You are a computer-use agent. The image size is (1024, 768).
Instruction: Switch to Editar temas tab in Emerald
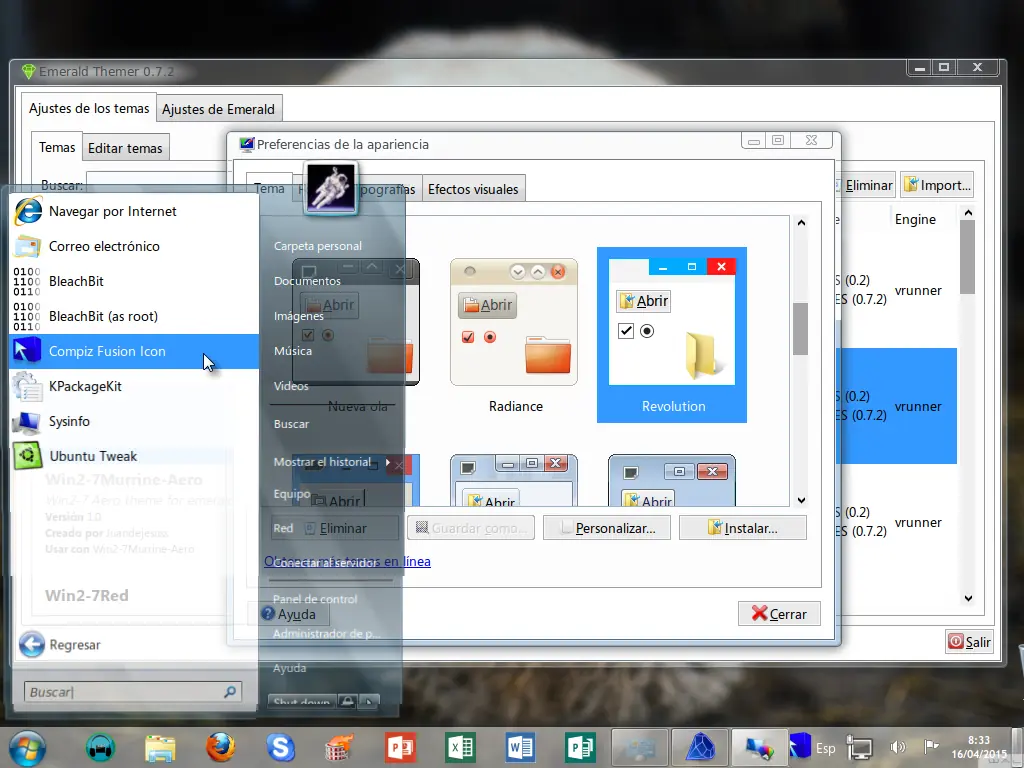point(125,148)
